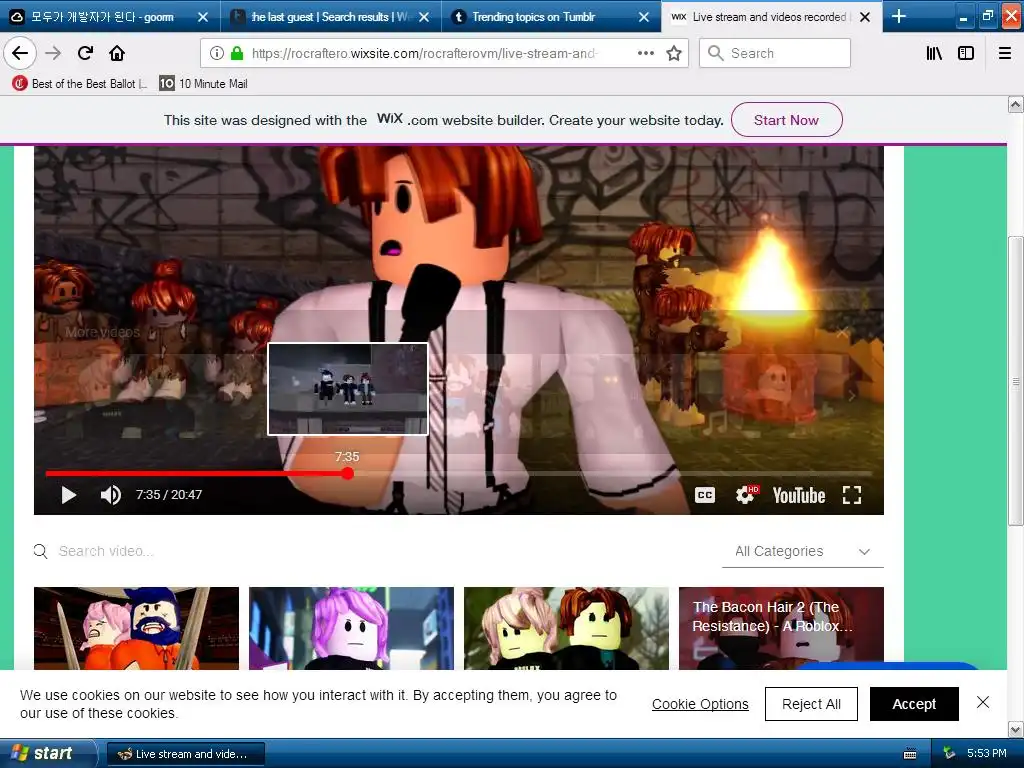Open the Library icon in toolbar
The height and width of the screenshot is (768, 1024).
(934, 54)
